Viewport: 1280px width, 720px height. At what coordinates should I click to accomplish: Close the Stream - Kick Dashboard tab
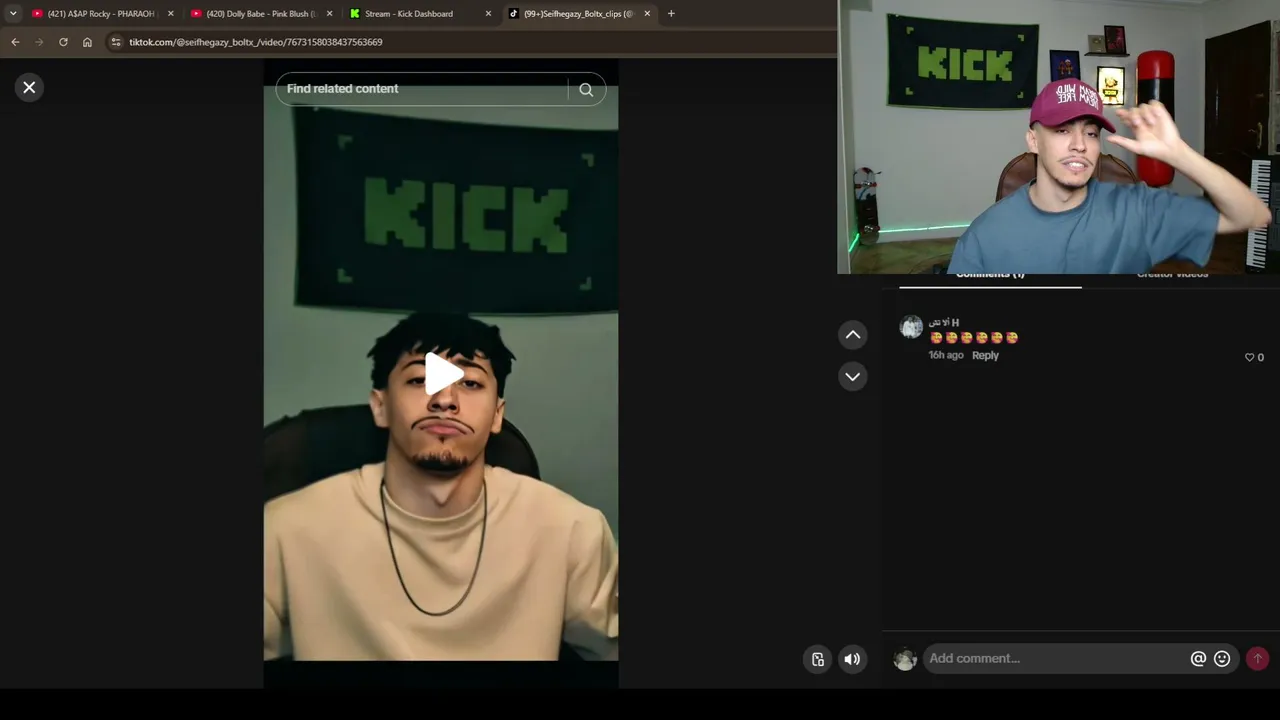click(488, 14)
